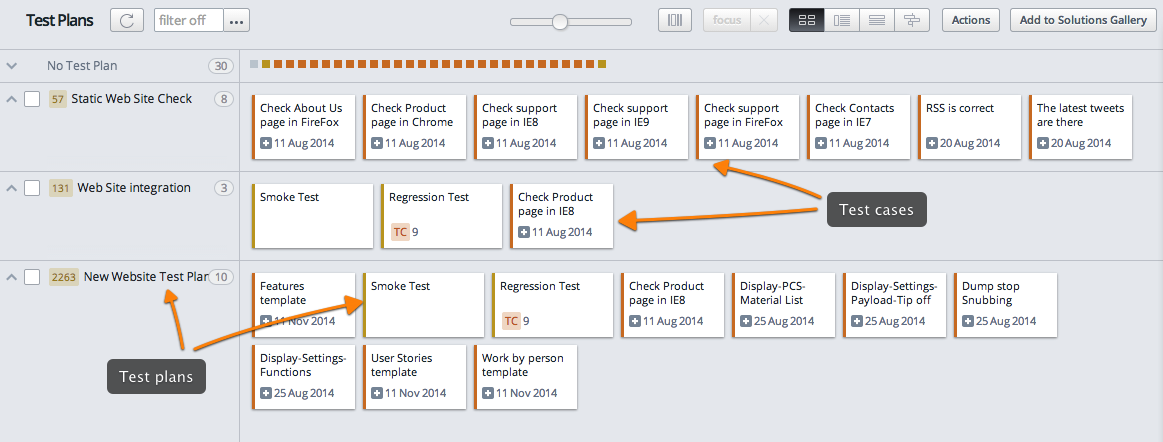The width and height of the screenshot is (1163, 442).
Task: Click the Test Plans board title
Action: click(x=59, y=21)
